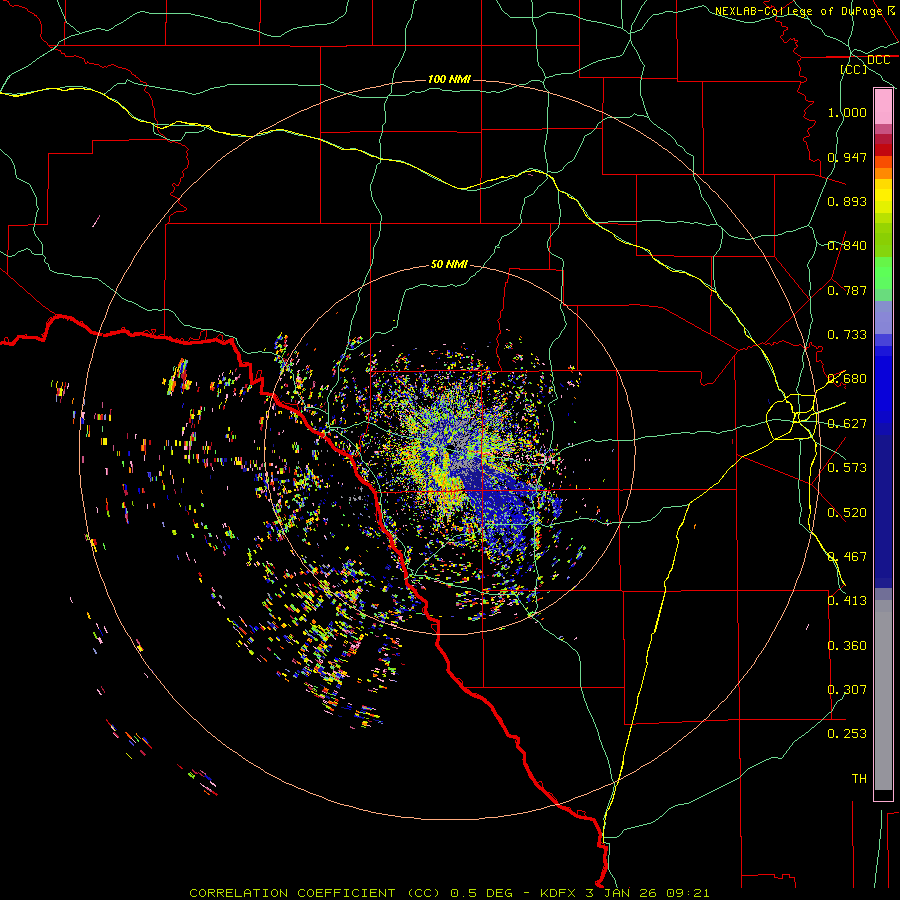The width and height of the screenshot is (900, 900).
Task: Click the "3 JAN 26 09:21" timestamp
Action: [x=647, y=893]
